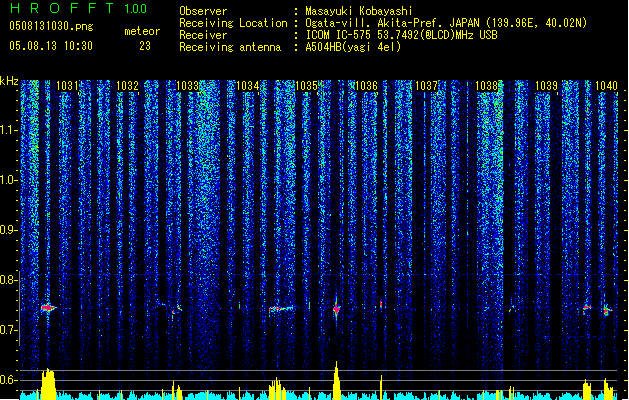Click the 1040 time marker

click(606, 86)
